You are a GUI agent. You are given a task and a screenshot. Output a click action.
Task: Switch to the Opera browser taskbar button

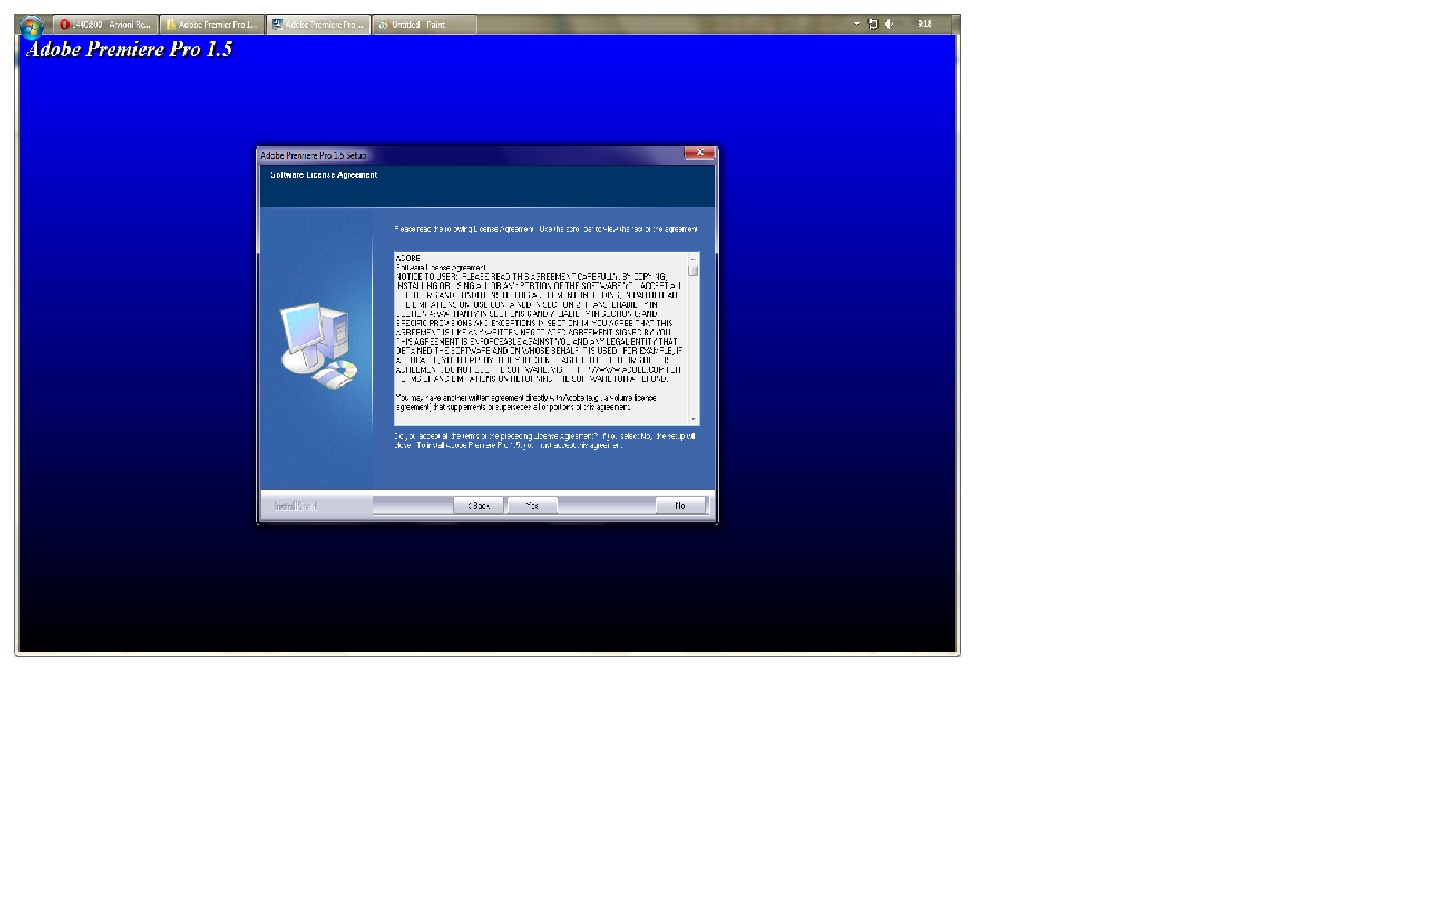[x=105, y=25]
